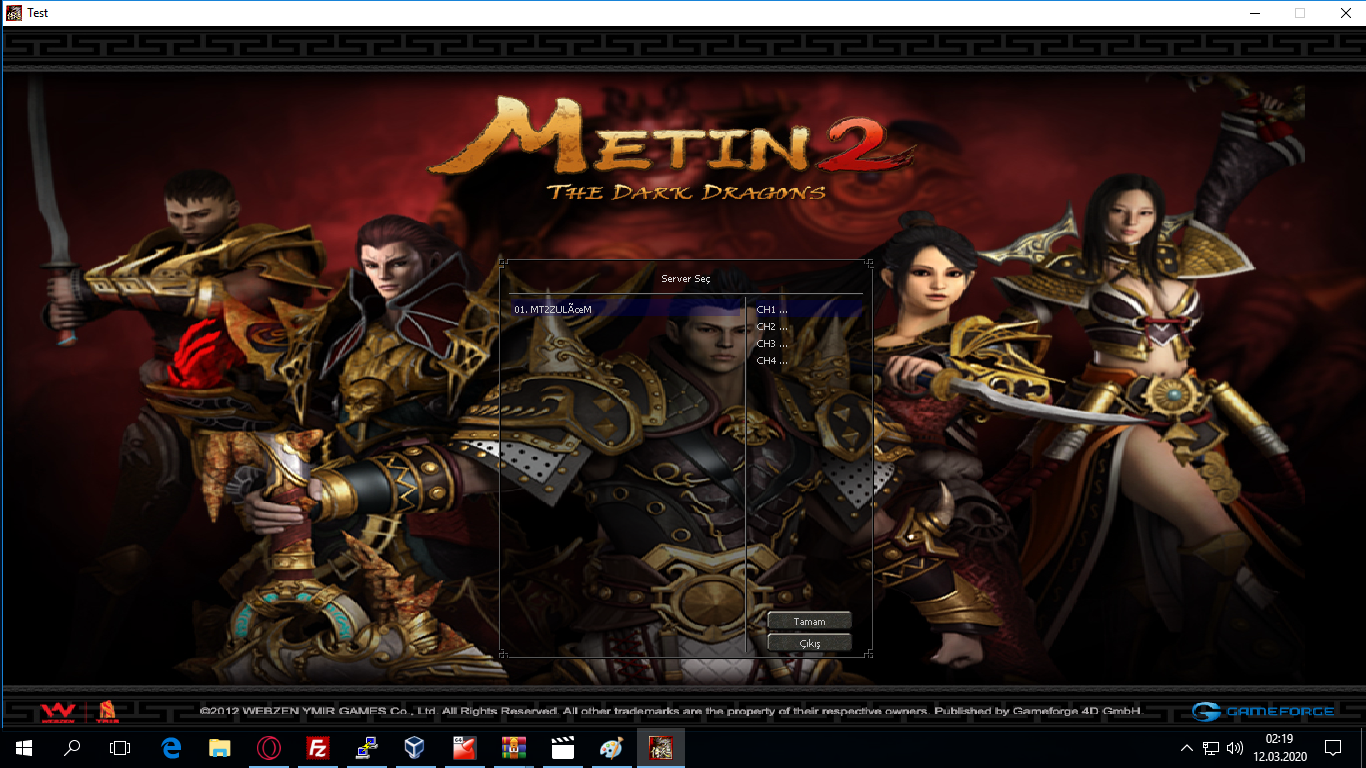Open the clapperboard video app on taskbar
Screen dimensions: 1366x768
pyautogui.click(x=563, y=747)
